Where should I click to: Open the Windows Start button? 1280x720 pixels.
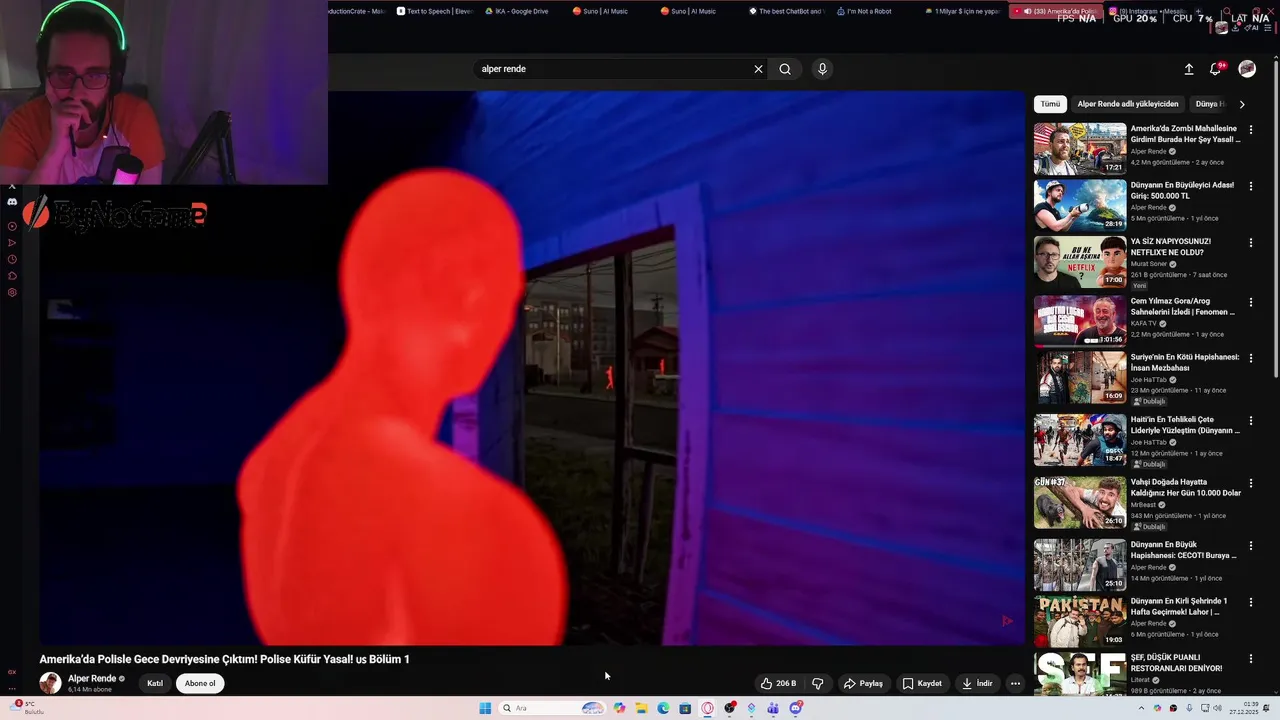tap(485, 708)
